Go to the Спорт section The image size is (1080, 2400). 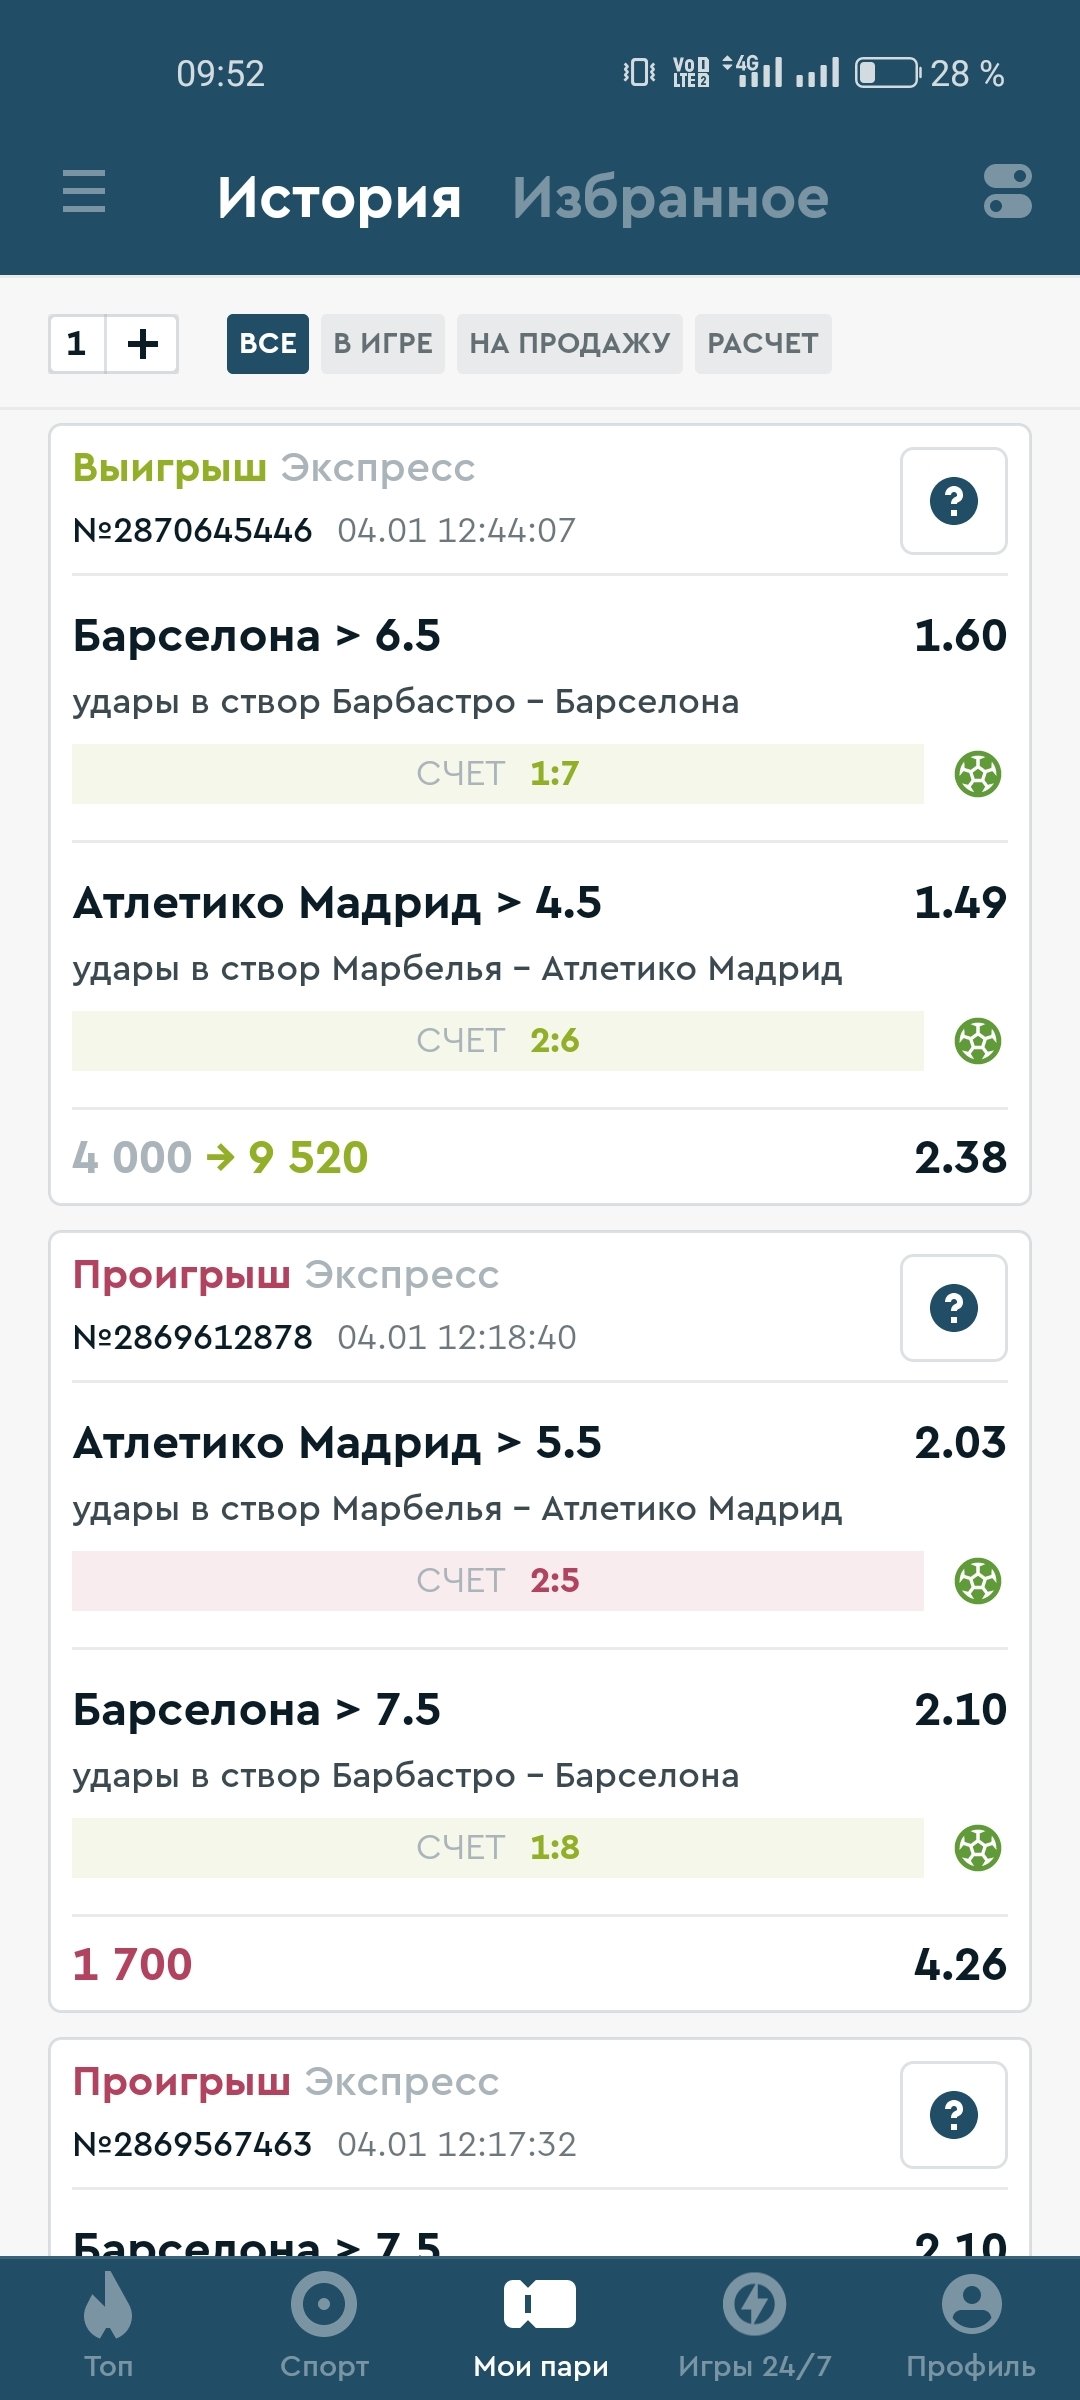click(x=324, y=2325)
